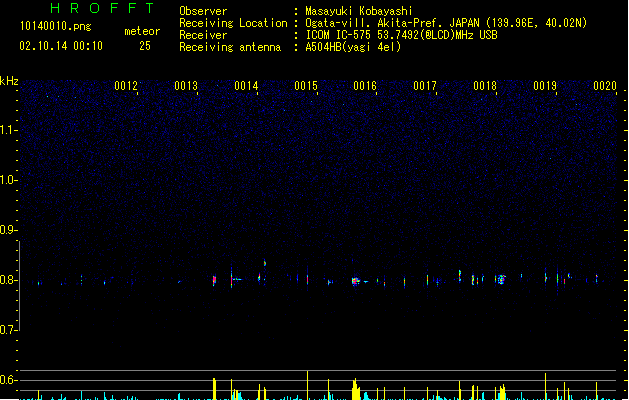Click the 1.1 kHz axis label

tap(8, 130)
